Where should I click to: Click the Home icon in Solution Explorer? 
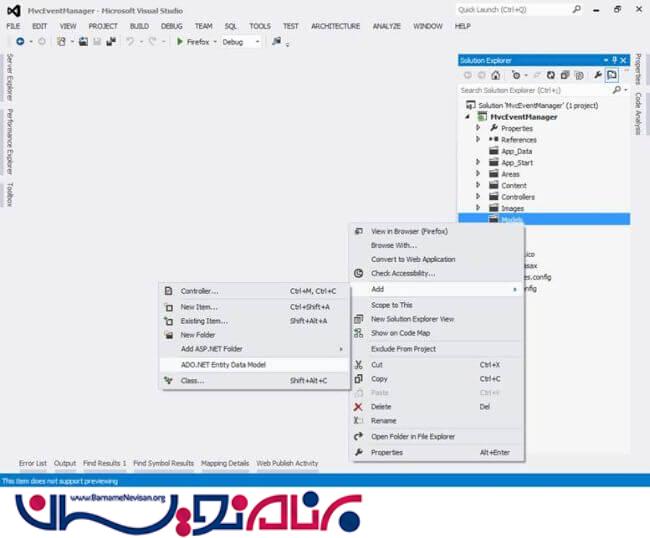[x=495, y=75]
